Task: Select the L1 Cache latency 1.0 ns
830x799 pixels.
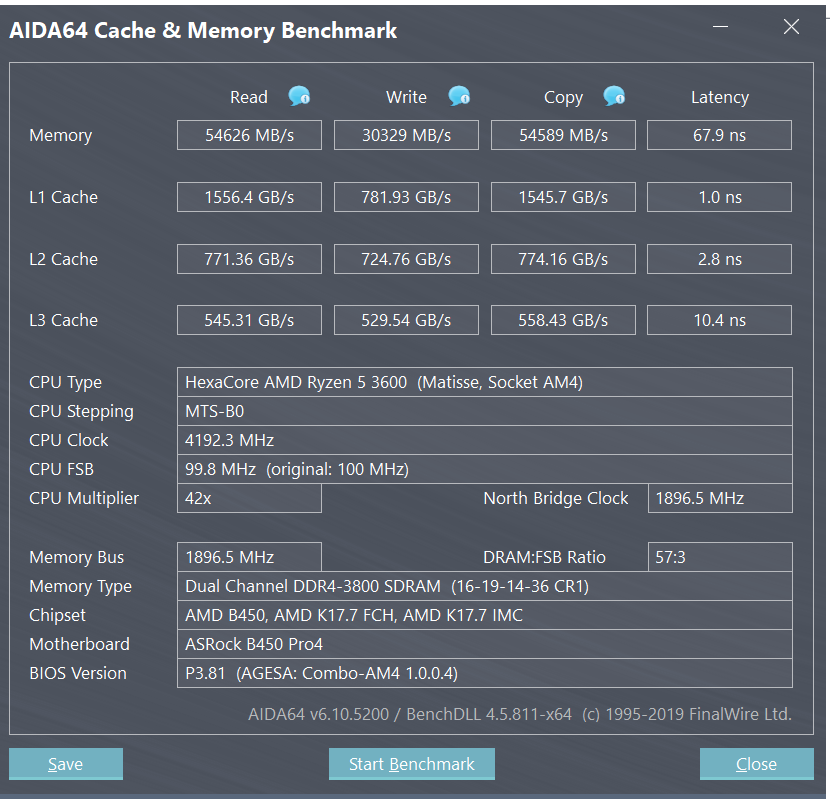Action: (x=719, y=197)
